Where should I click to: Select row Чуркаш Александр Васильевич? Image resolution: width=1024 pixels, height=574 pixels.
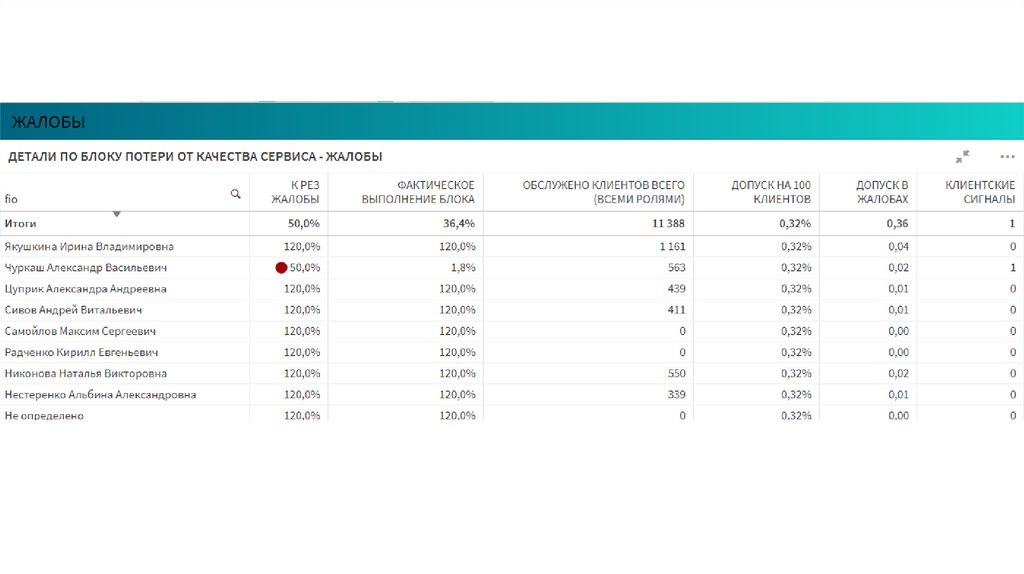click(x=85, y=268)
